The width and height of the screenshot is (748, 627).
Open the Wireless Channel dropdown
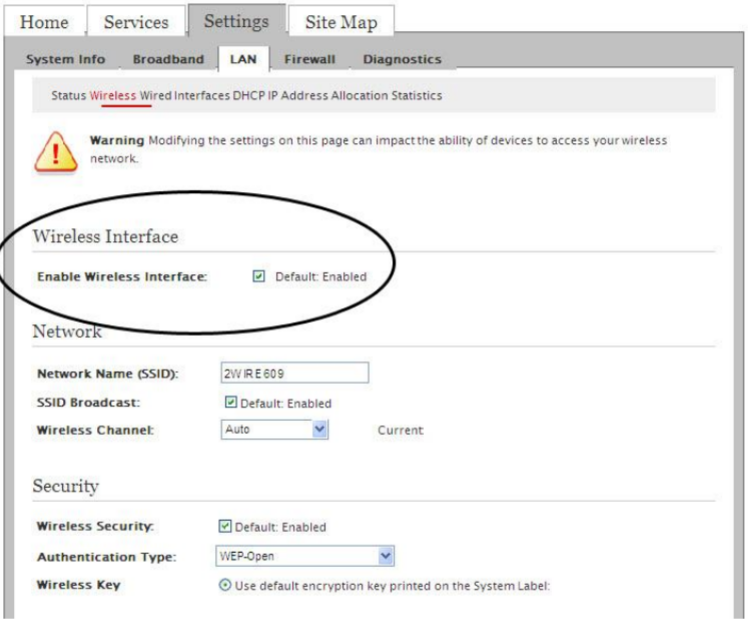point(274,429)
